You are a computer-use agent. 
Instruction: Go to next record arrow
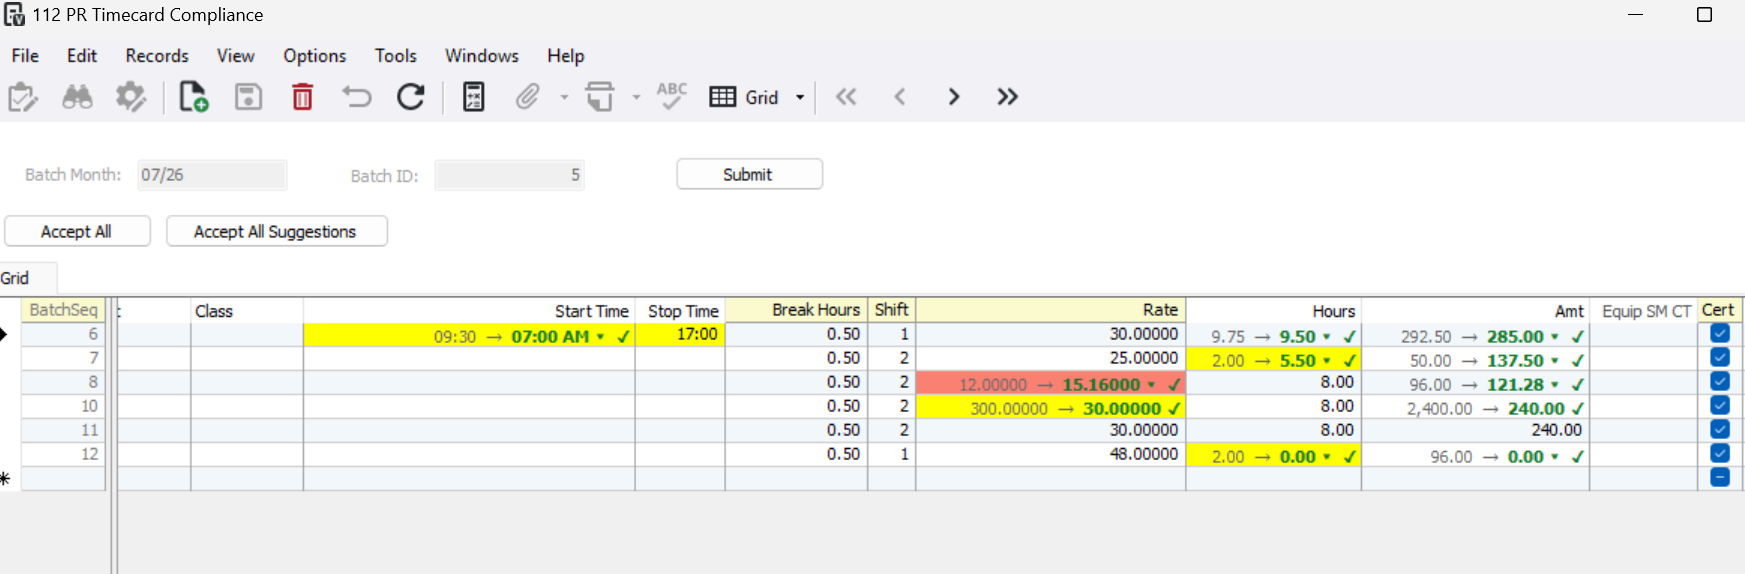click(x=954, y=97)
